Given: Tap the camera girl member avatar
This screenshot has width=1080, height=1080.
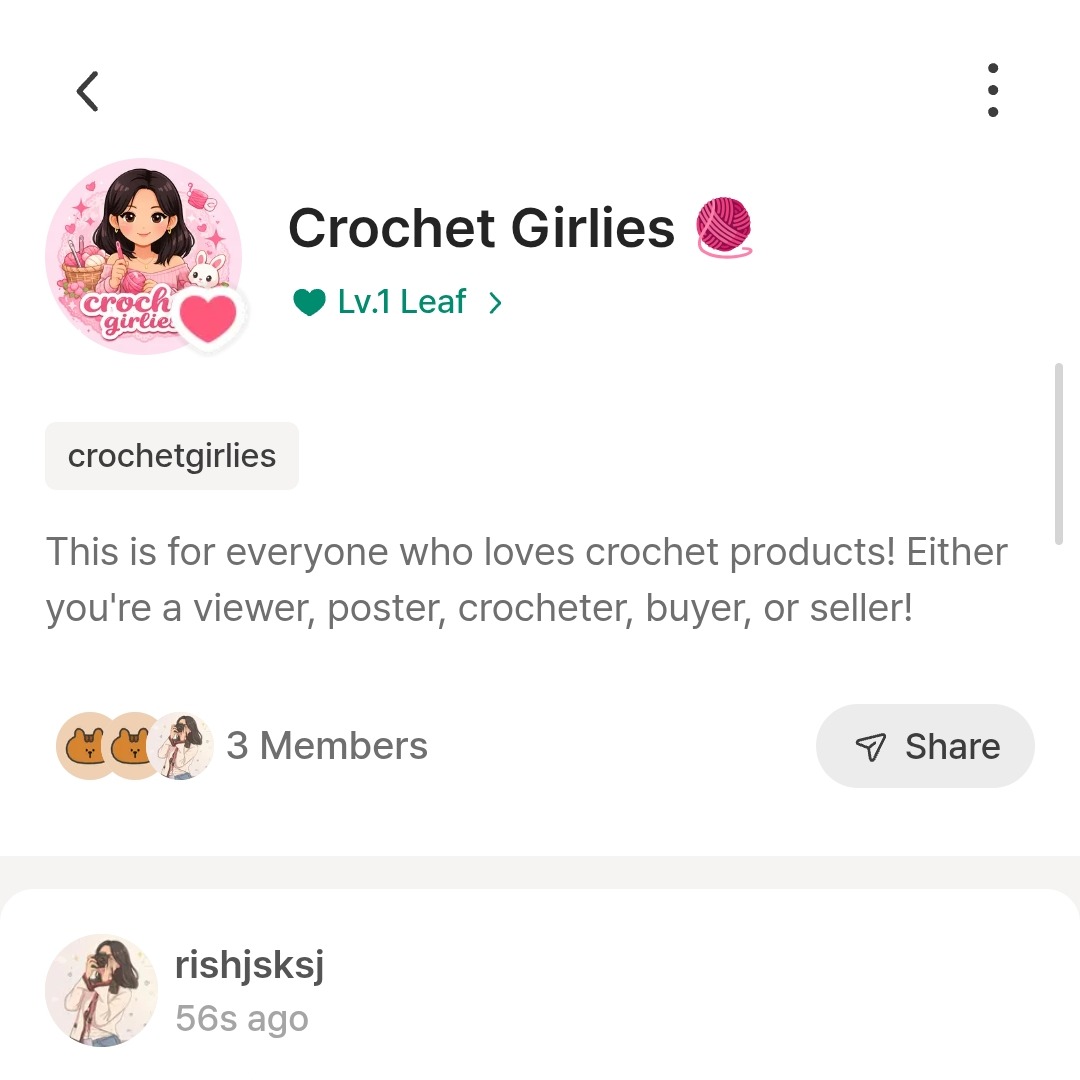Looking at the screenshot, I should 184,746.
